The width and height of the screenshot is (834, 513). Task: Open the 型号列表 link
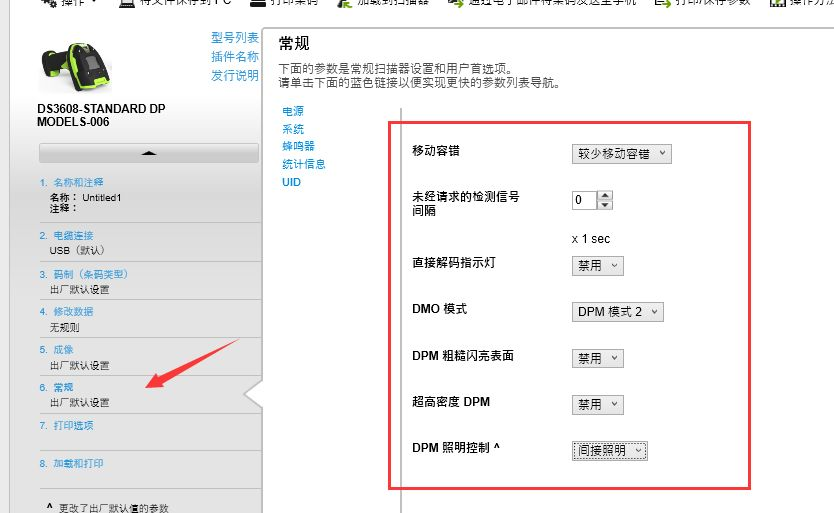point(235,38)
